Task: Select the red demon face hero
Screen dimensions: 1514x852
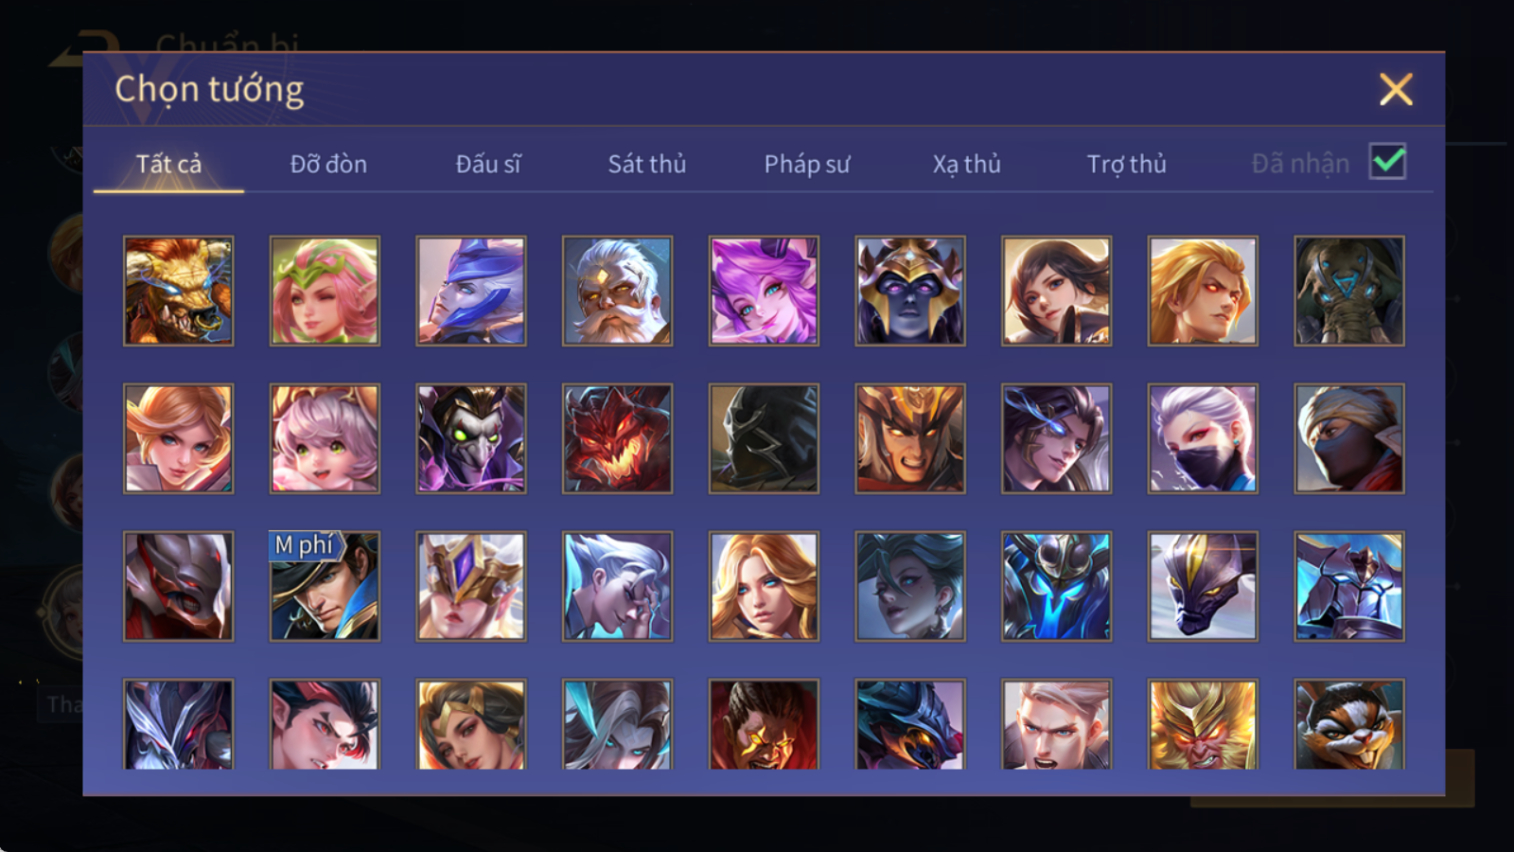Action: tap(617, 438)
